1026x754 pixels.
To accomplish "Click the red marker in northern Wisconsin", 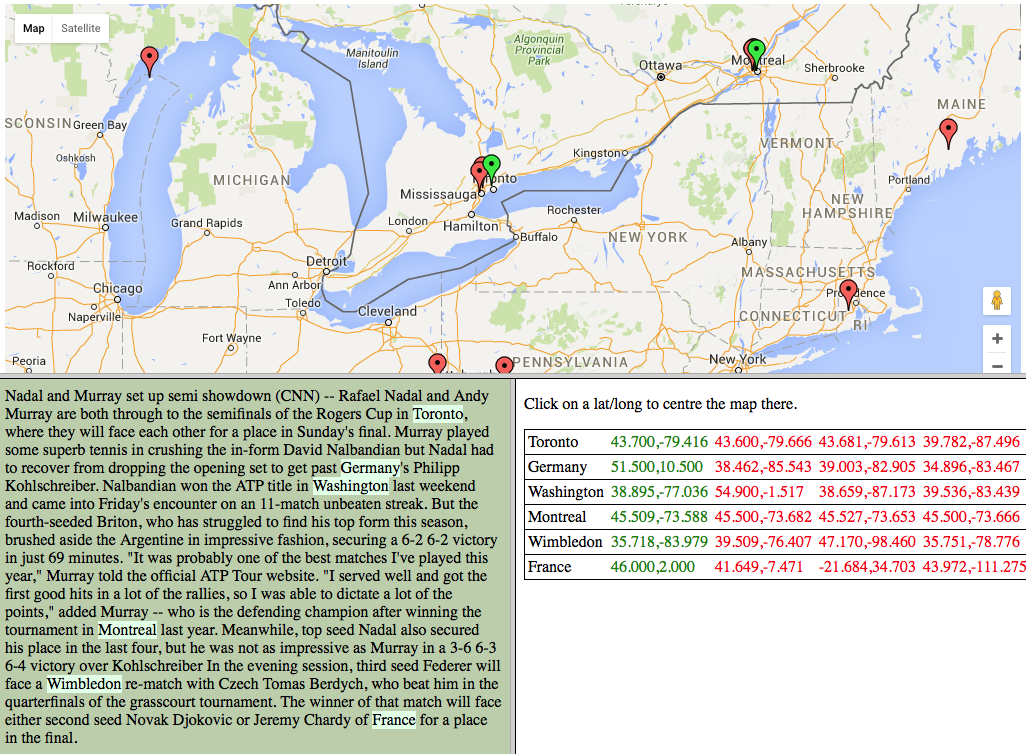I will pos(150,62).
